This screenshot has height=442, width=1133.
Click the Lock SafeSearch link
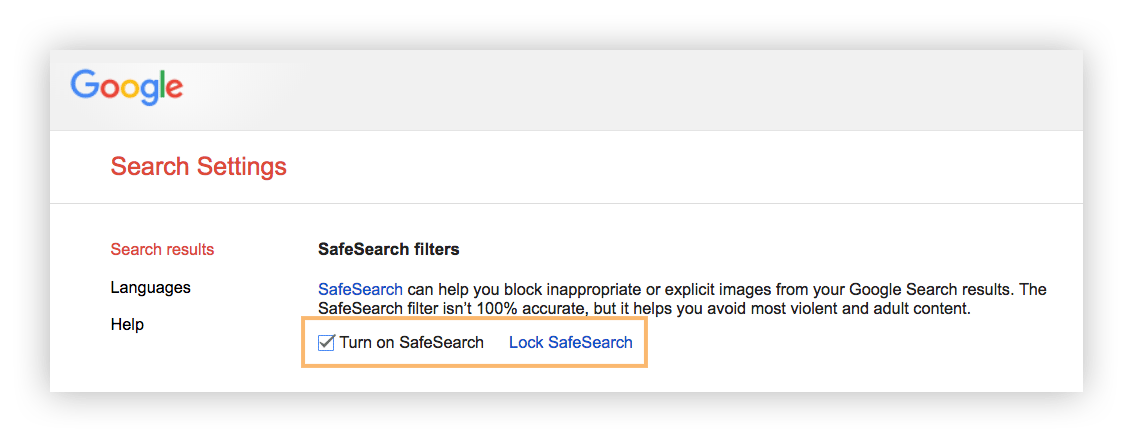pyautogui.click(x=571, y=342)
